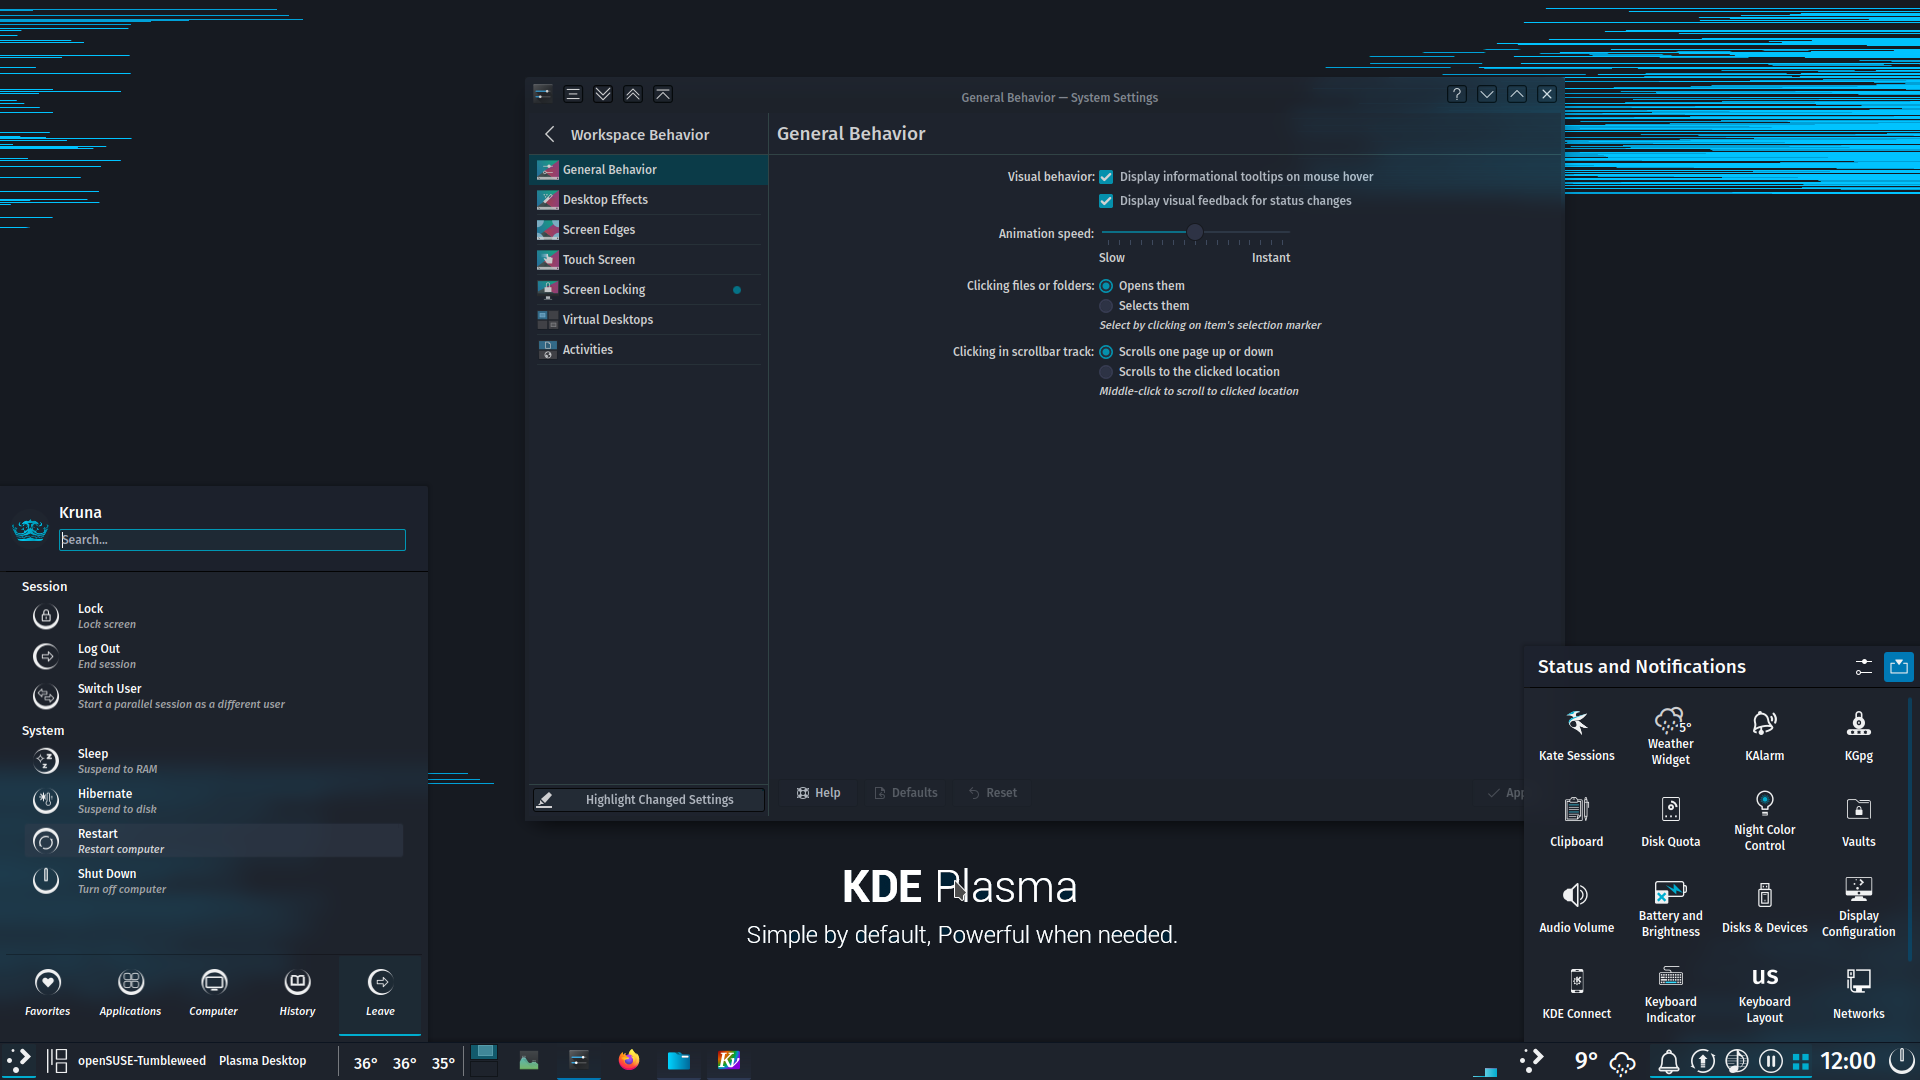Choose Scrolls to the clicked location
Viewport: 1920px width, 1080px height.
tap(1106, 372)
